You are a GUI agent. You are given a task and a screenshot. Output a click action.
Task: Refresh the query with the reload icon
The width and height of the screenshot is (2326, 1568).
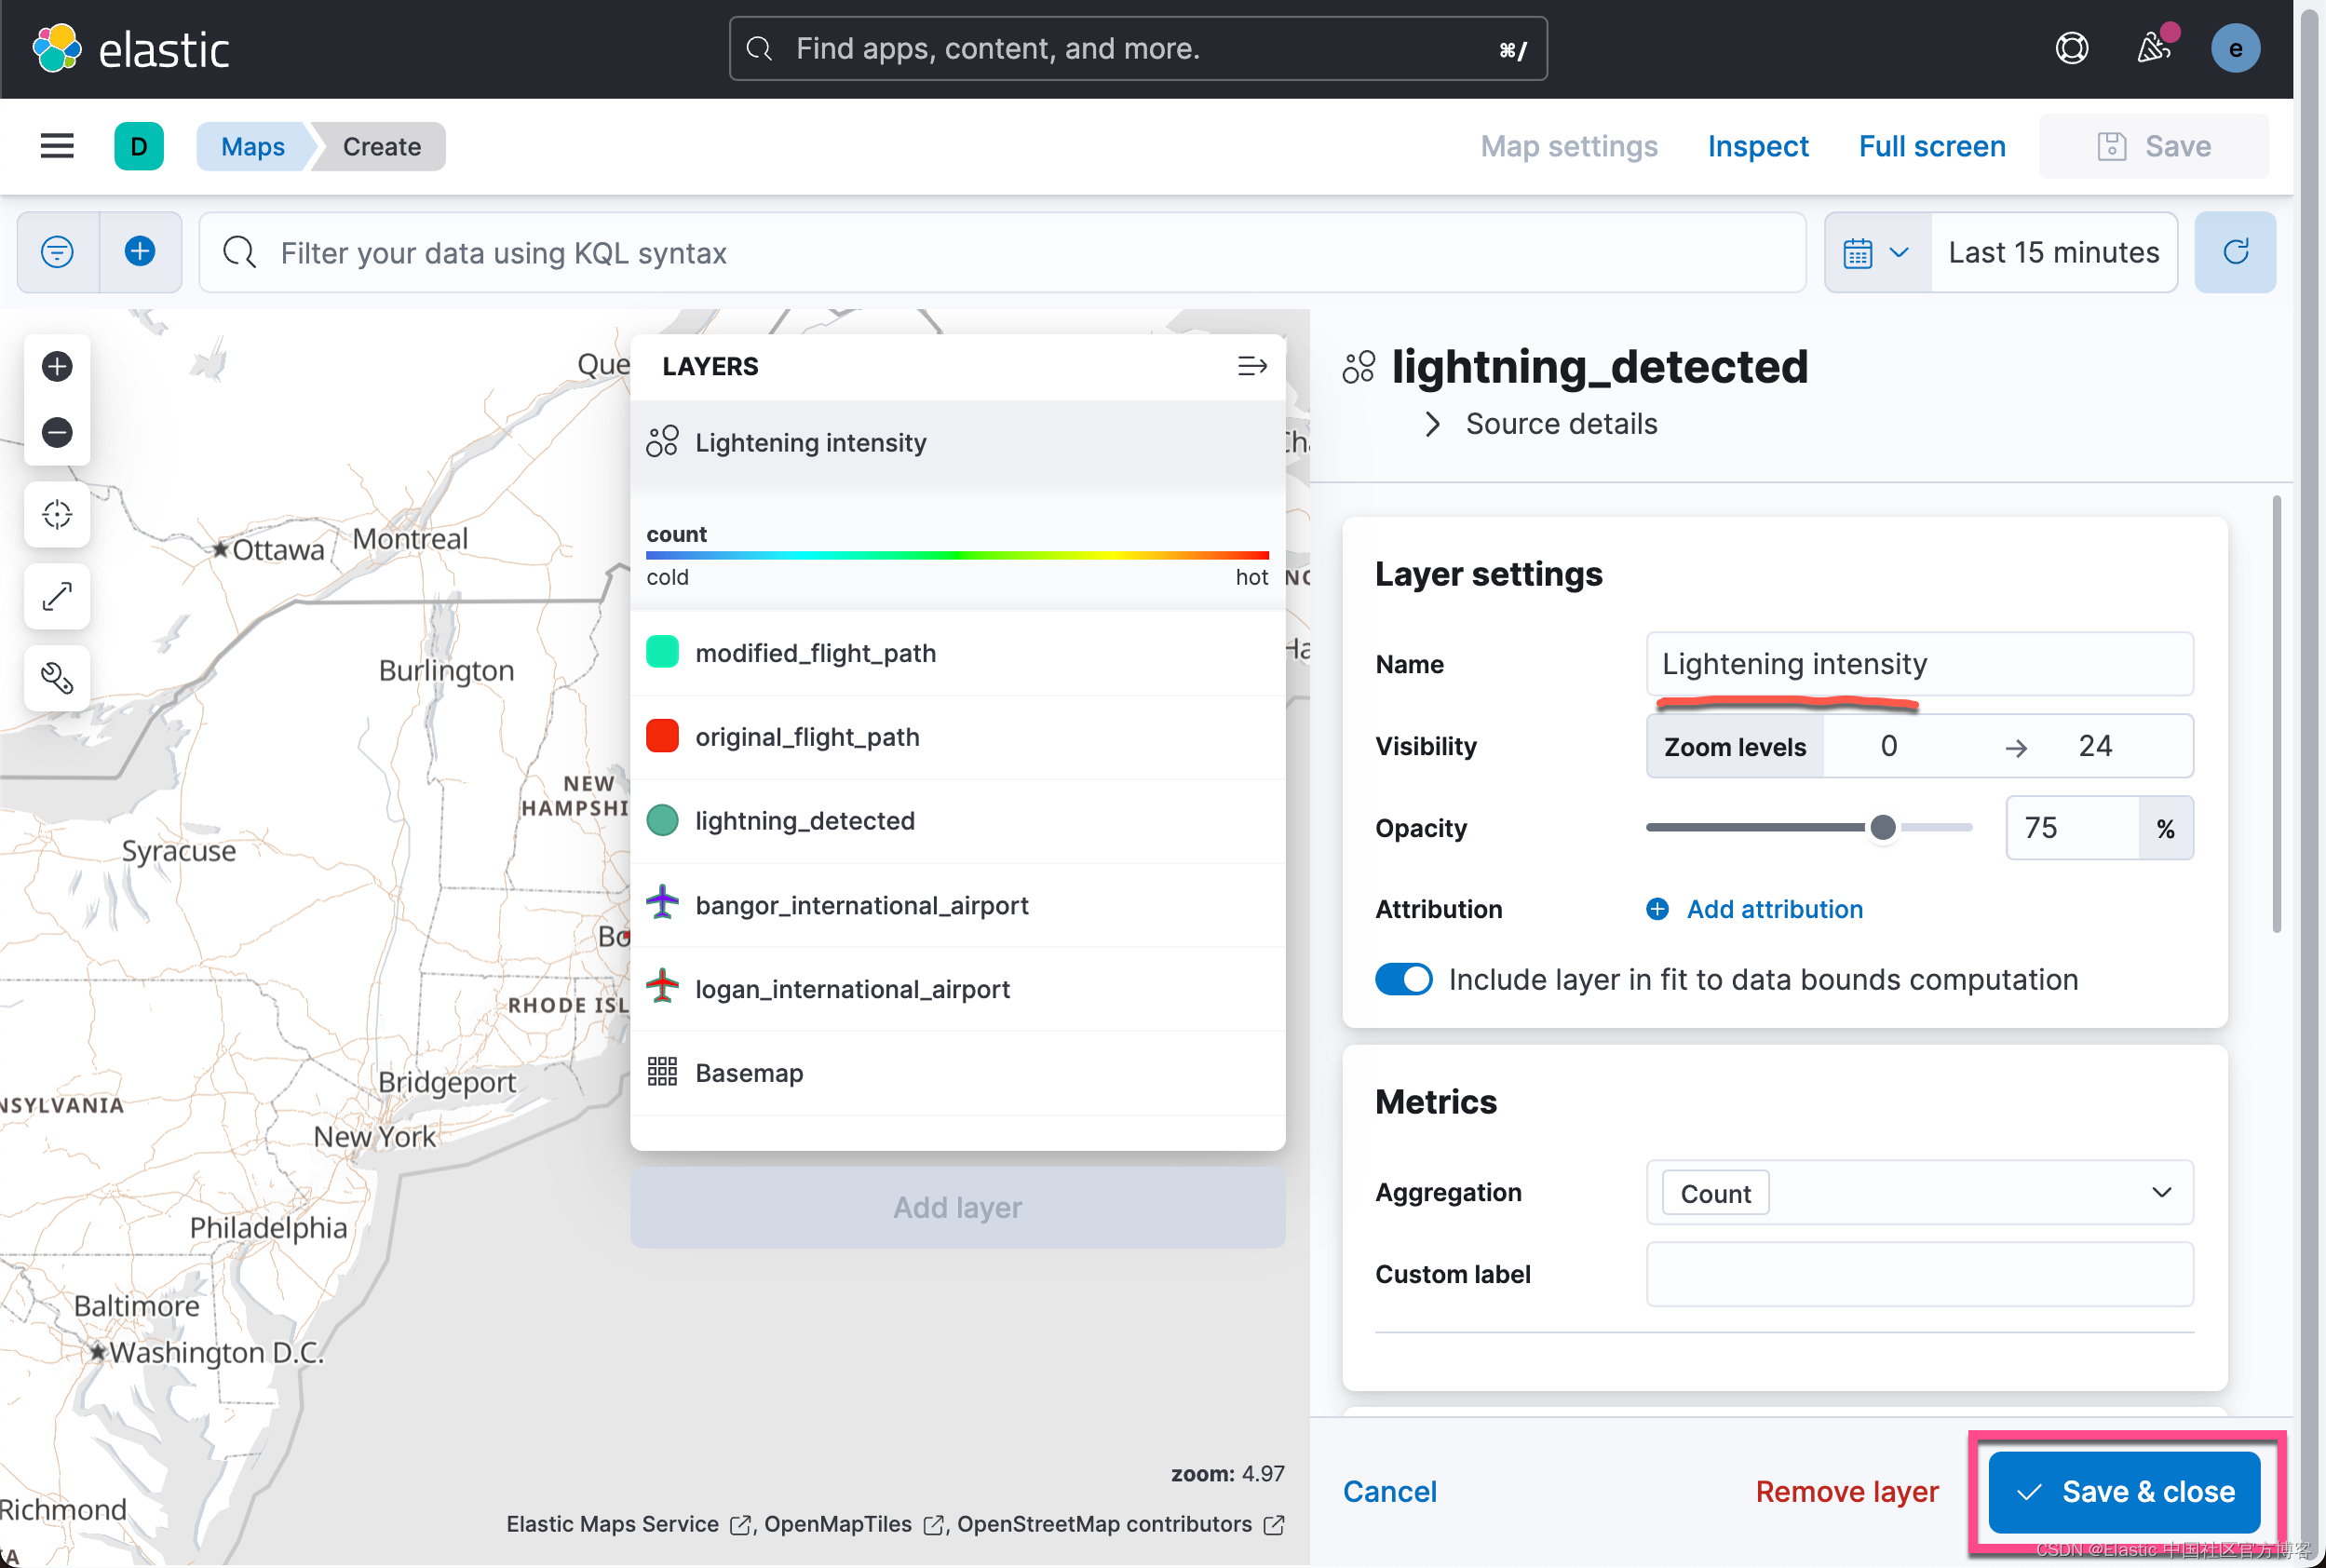point(2235,252)
